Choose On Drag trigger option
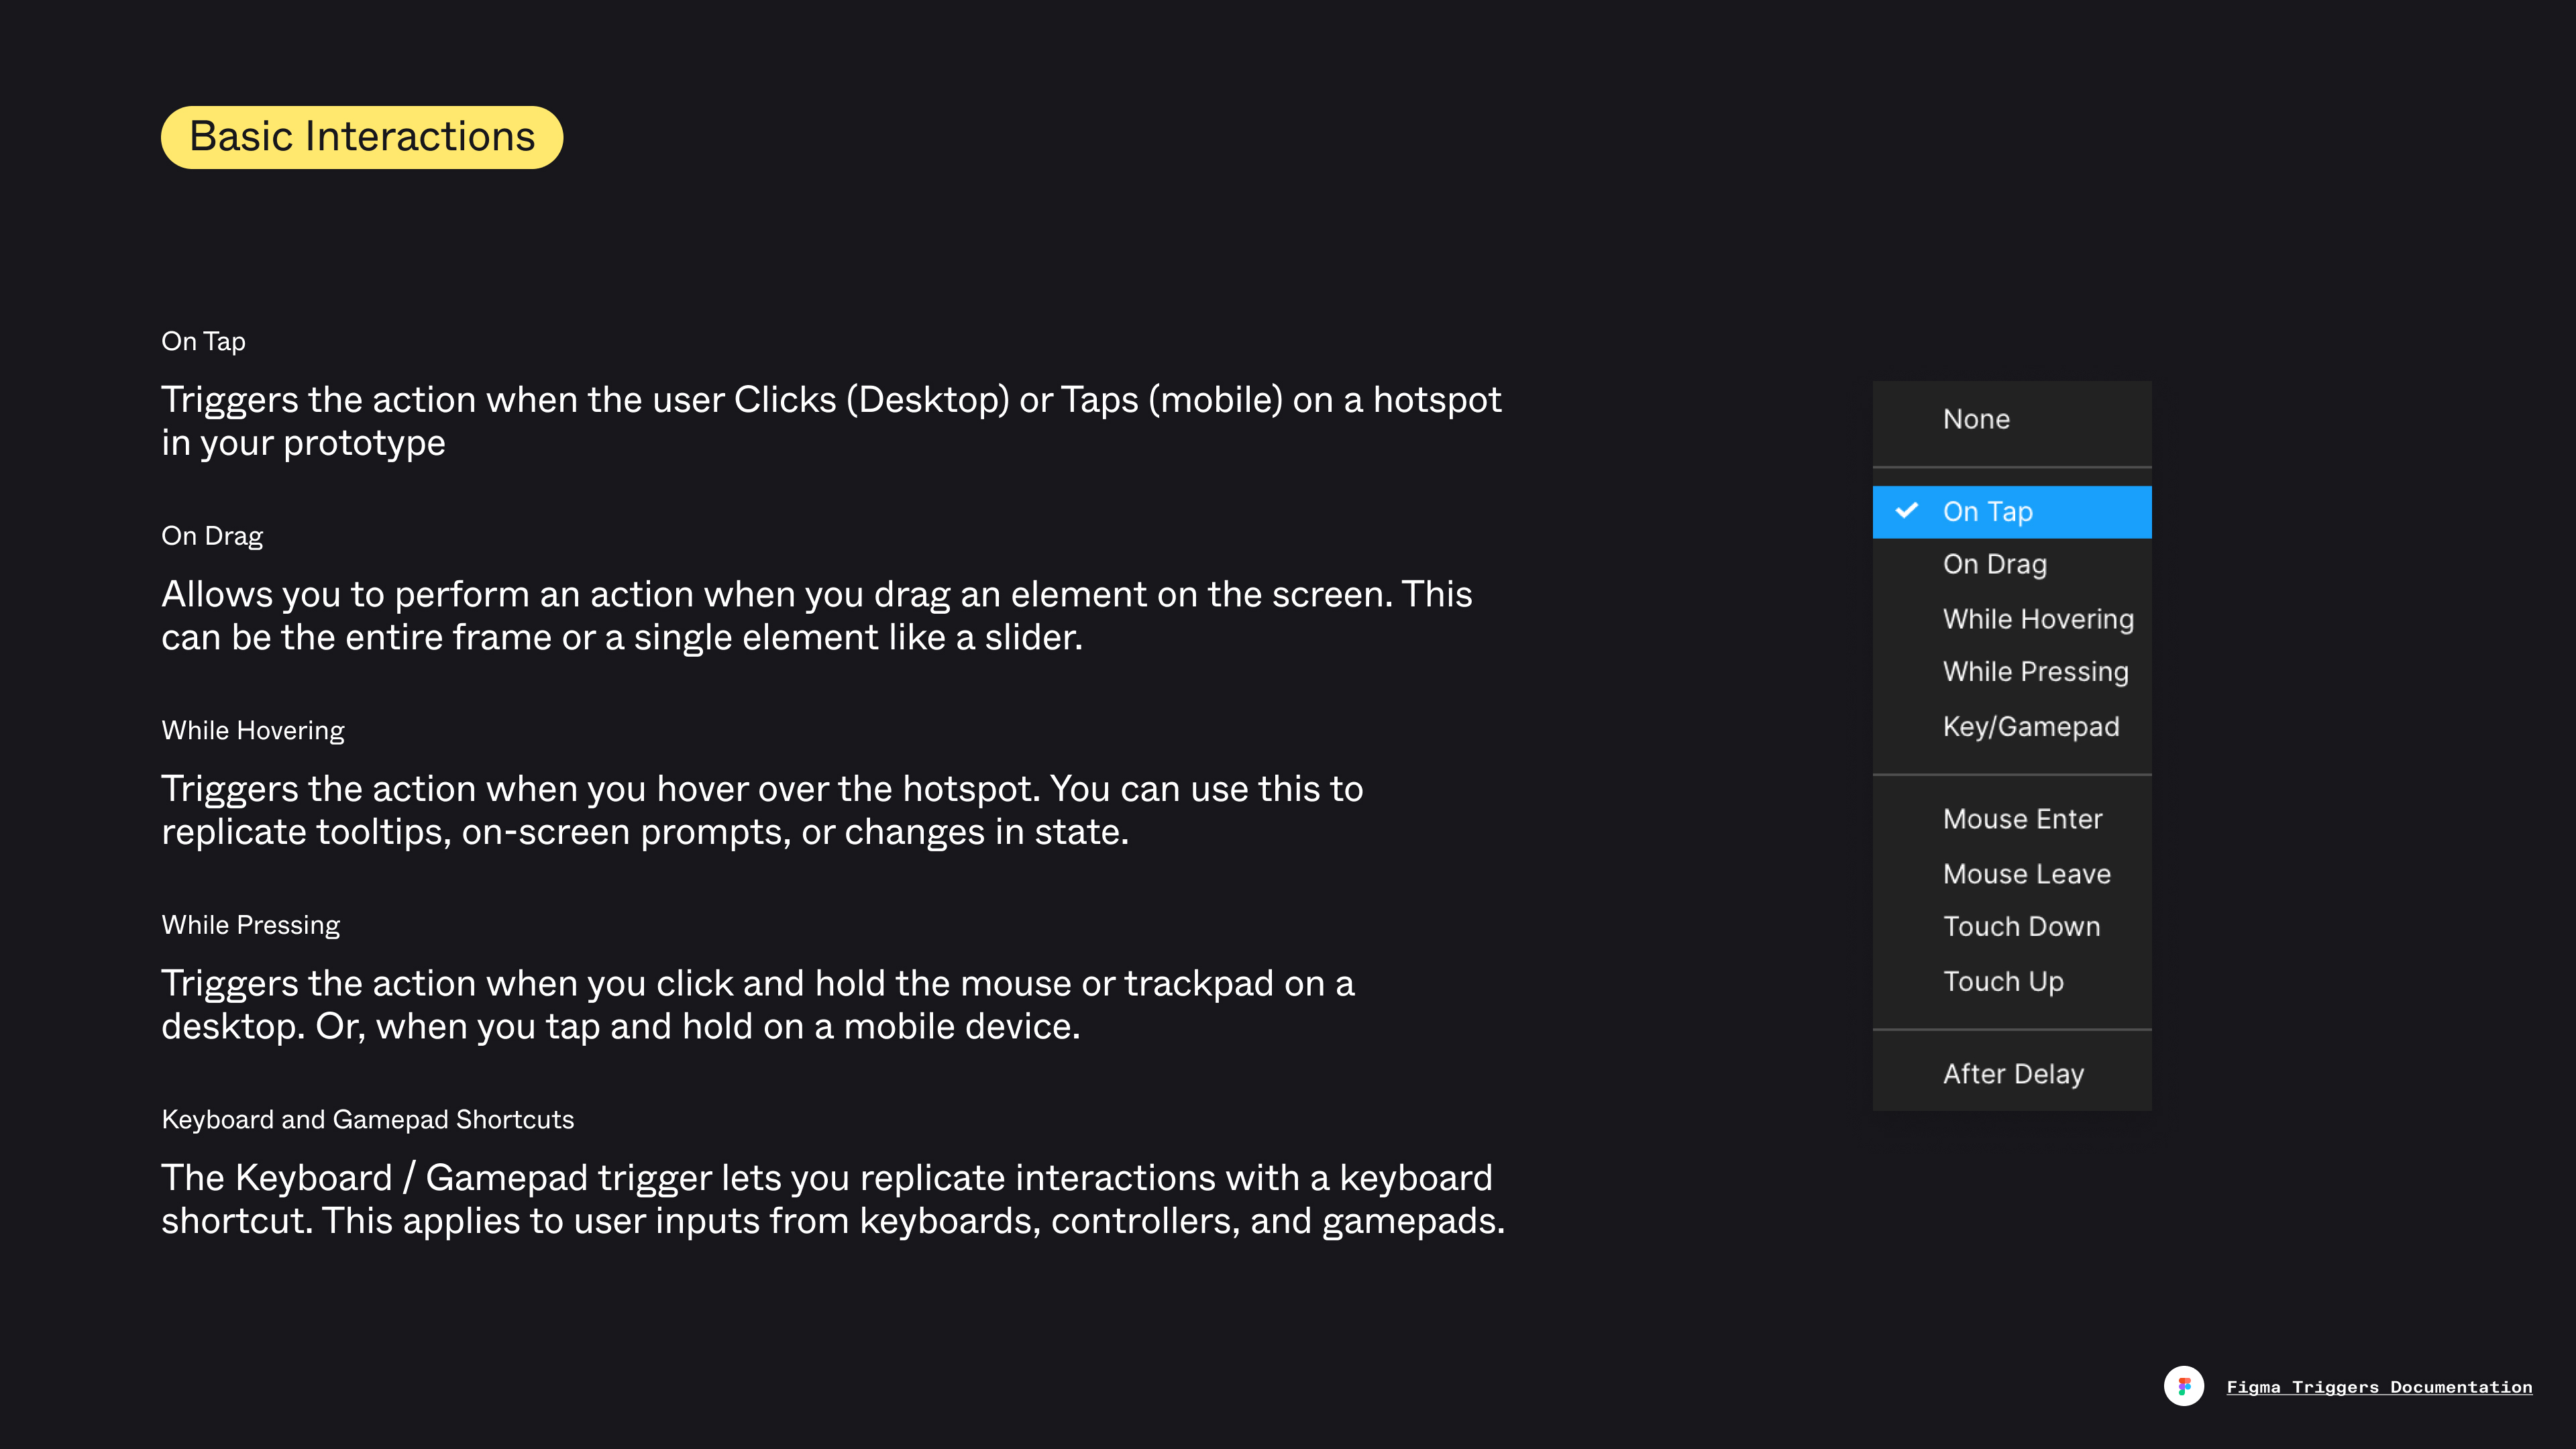 click(x=1994, y=564)
